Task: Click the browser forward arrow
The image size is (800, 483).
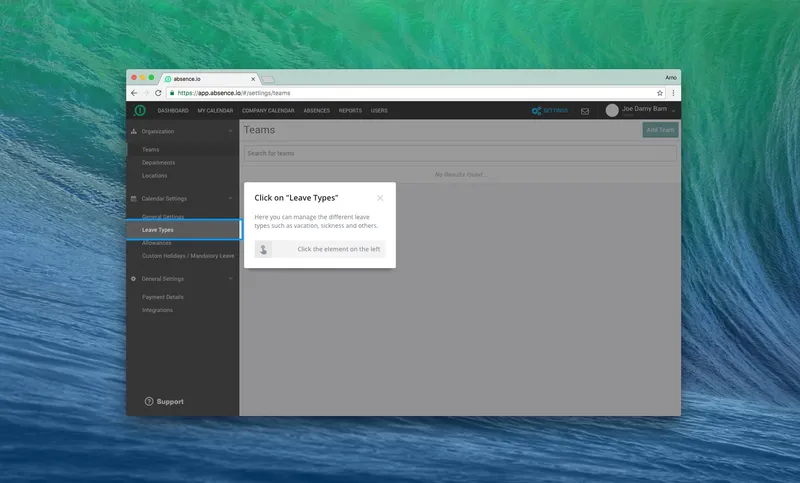Action: [146, 93]
